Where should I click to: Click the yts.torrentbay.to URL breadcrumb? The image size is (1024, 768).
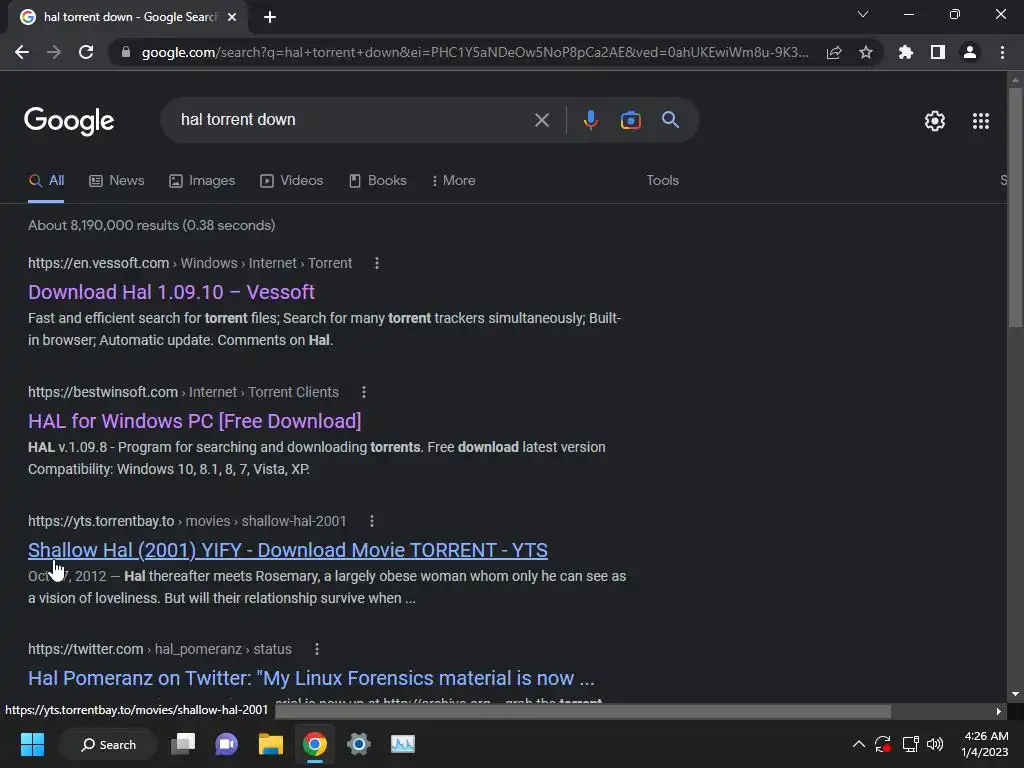point(187,521)
